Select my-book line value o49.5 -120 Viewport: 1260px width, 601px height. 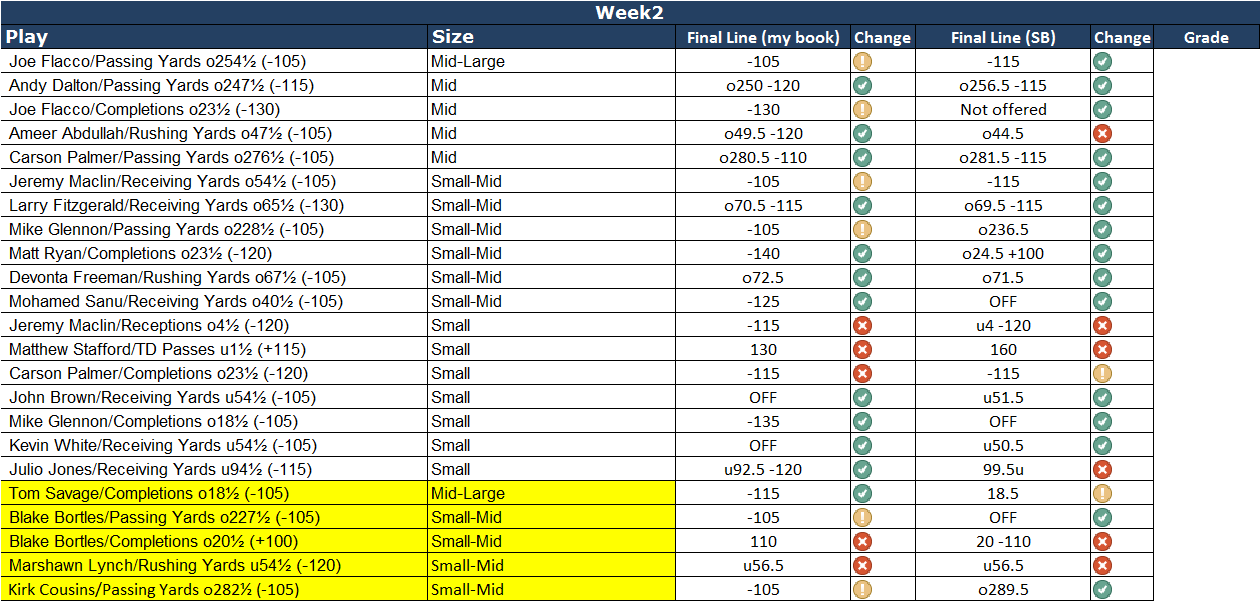pos(764,133)
